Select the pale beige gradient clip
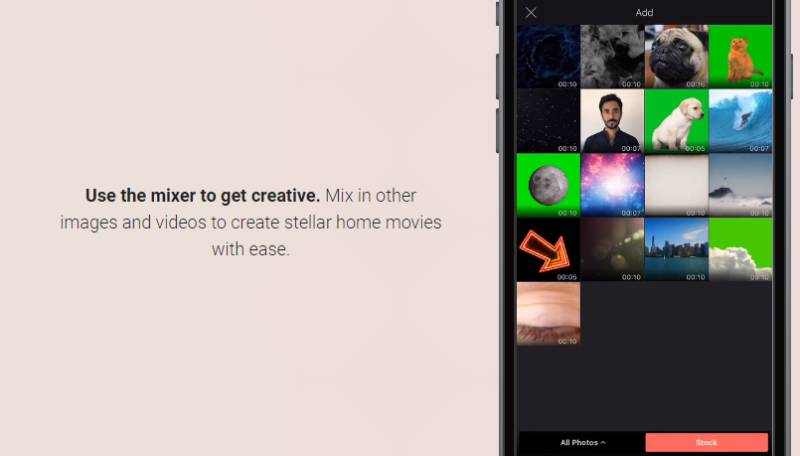The width and height of the screenshot is (800, 456). (676, 185)
